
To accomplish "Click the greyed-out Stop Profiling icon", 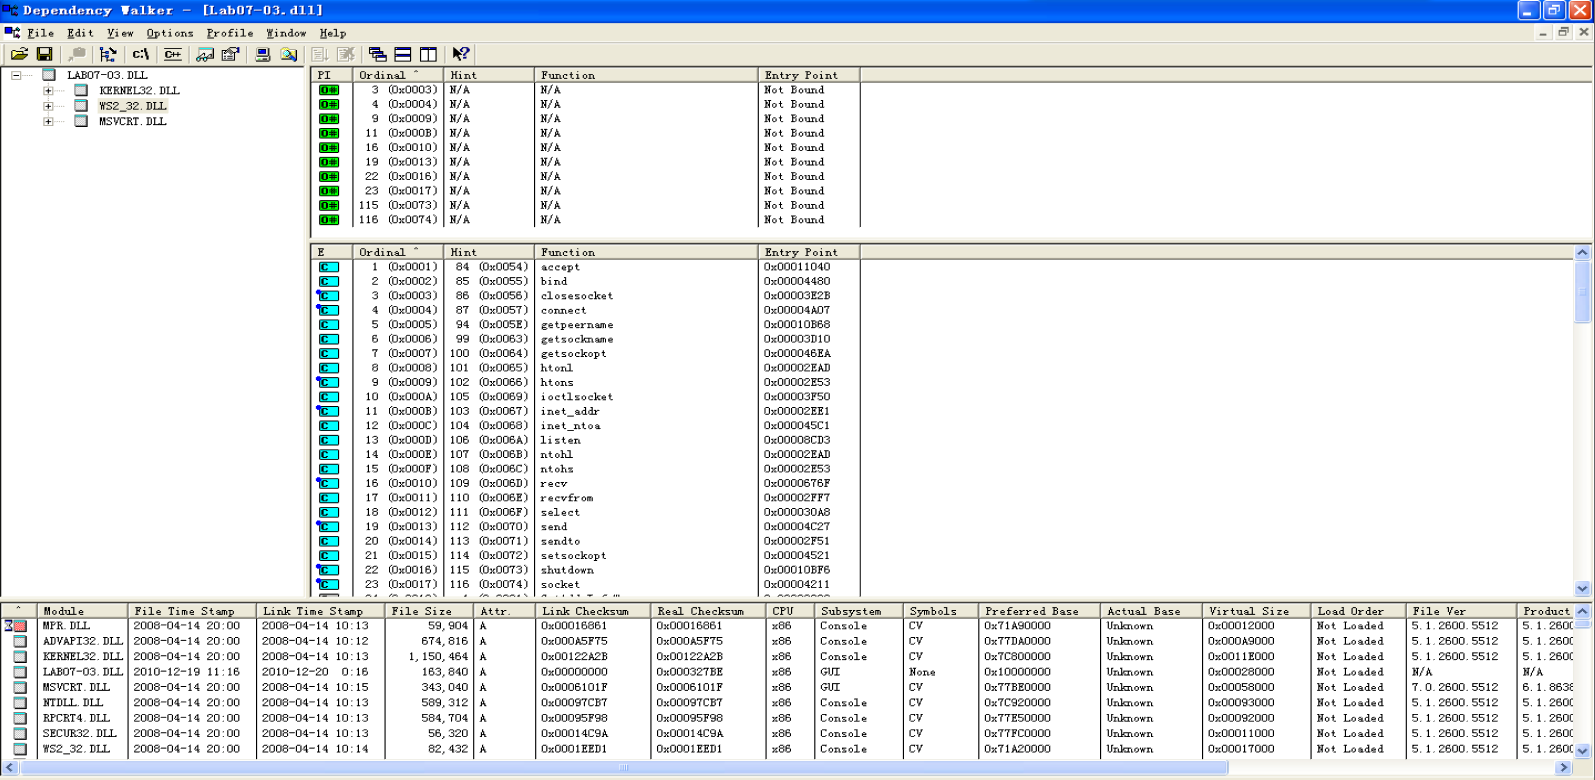I will tap(346, 54).
